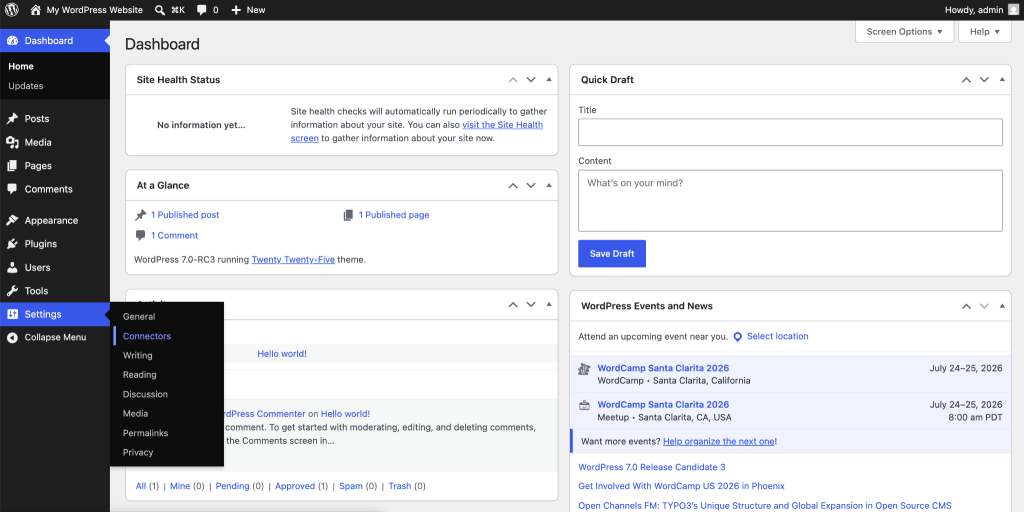Open Media in the Settings flyout
Image resolution: width=1024 pixels, height=512 pixels.
pyautogui.click(x=135, y=413)
